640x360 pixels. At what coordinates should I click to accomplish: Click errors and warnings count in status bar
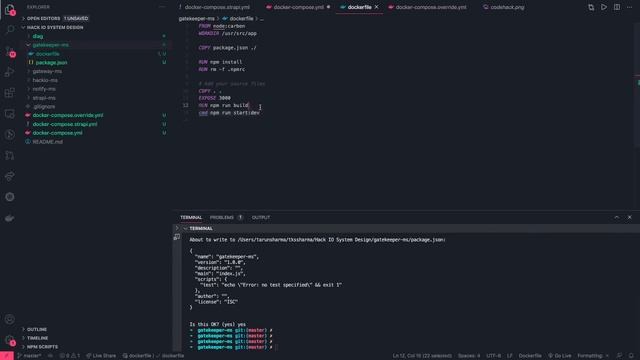70,356
